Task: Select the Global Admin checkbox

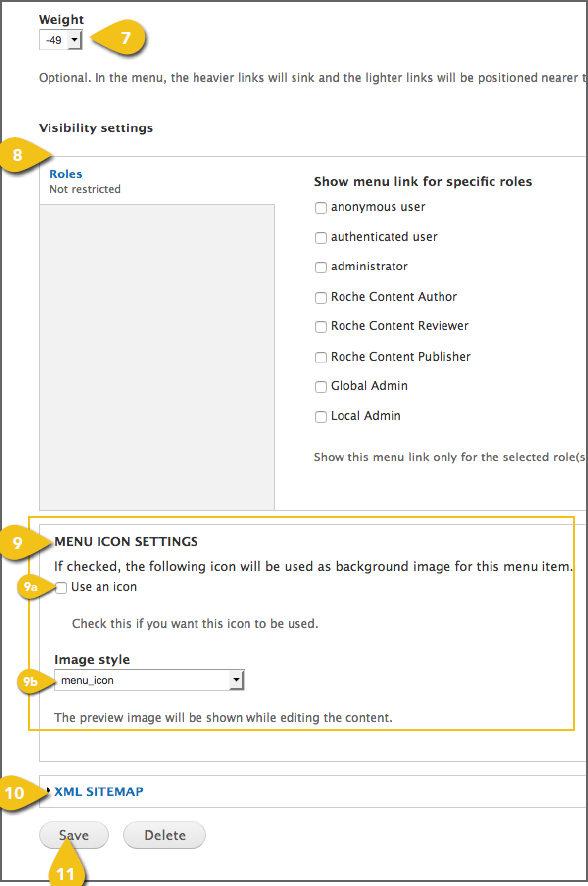Action: [321, 387]
